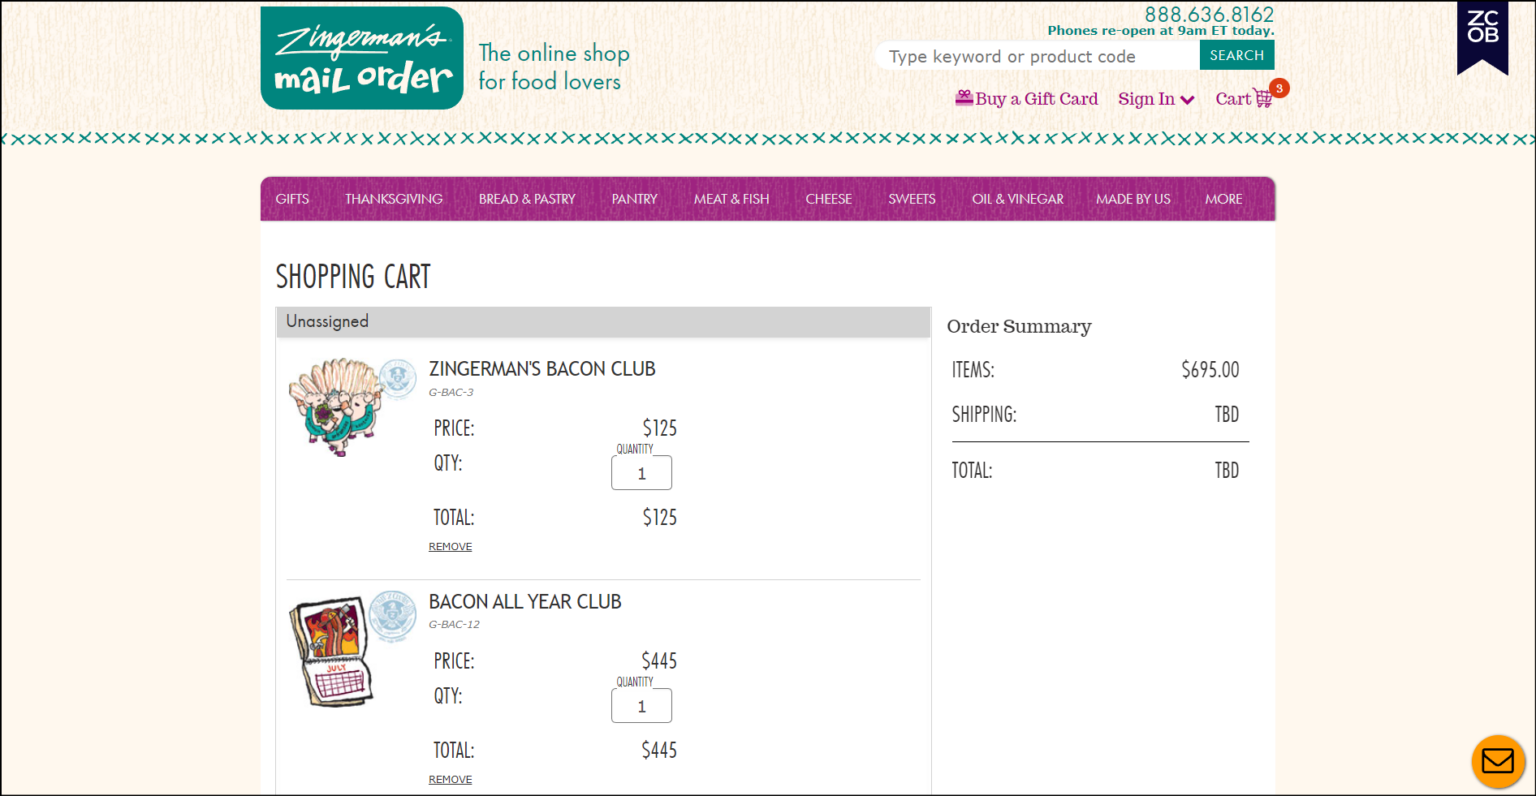1536x796 pixels.
Task: Remove Zingerman's Bacon Club from cart
Action: 450,547
